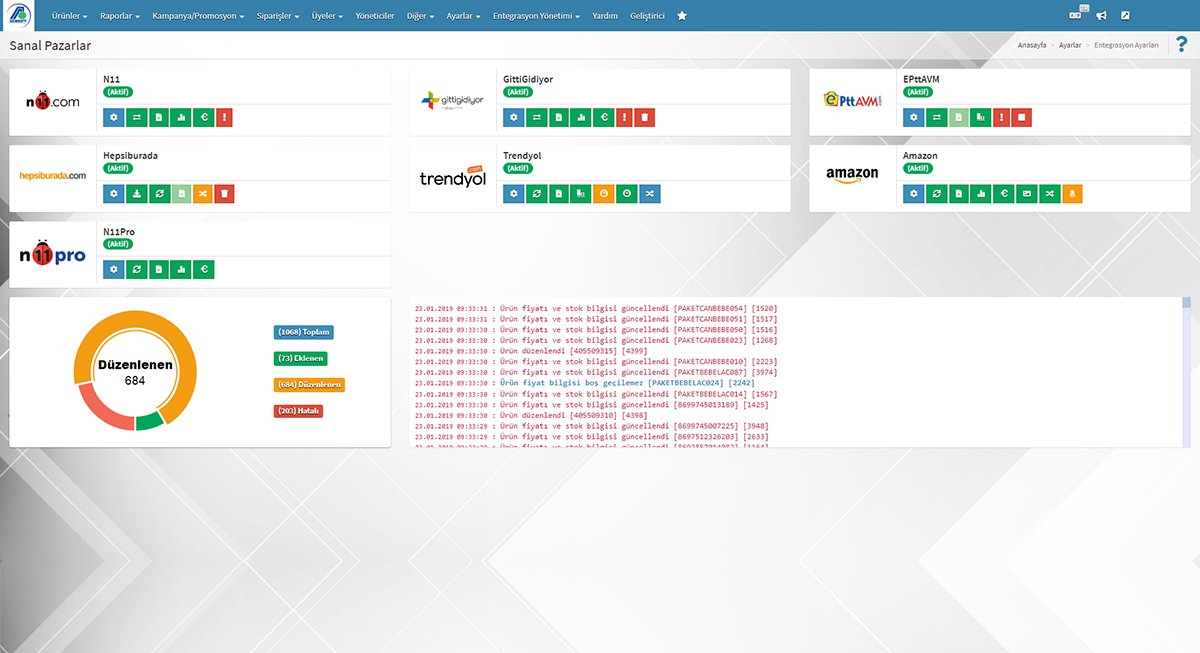Click the red trash icon for Hepsiburada

tap(224, 194)
